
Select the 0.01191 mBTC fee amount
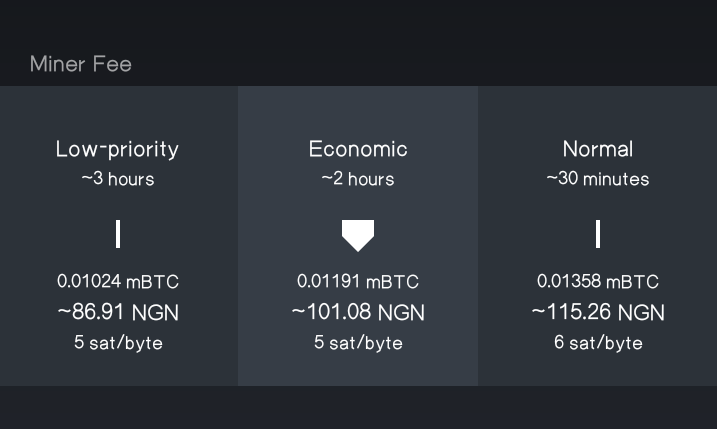click(358, 281)
